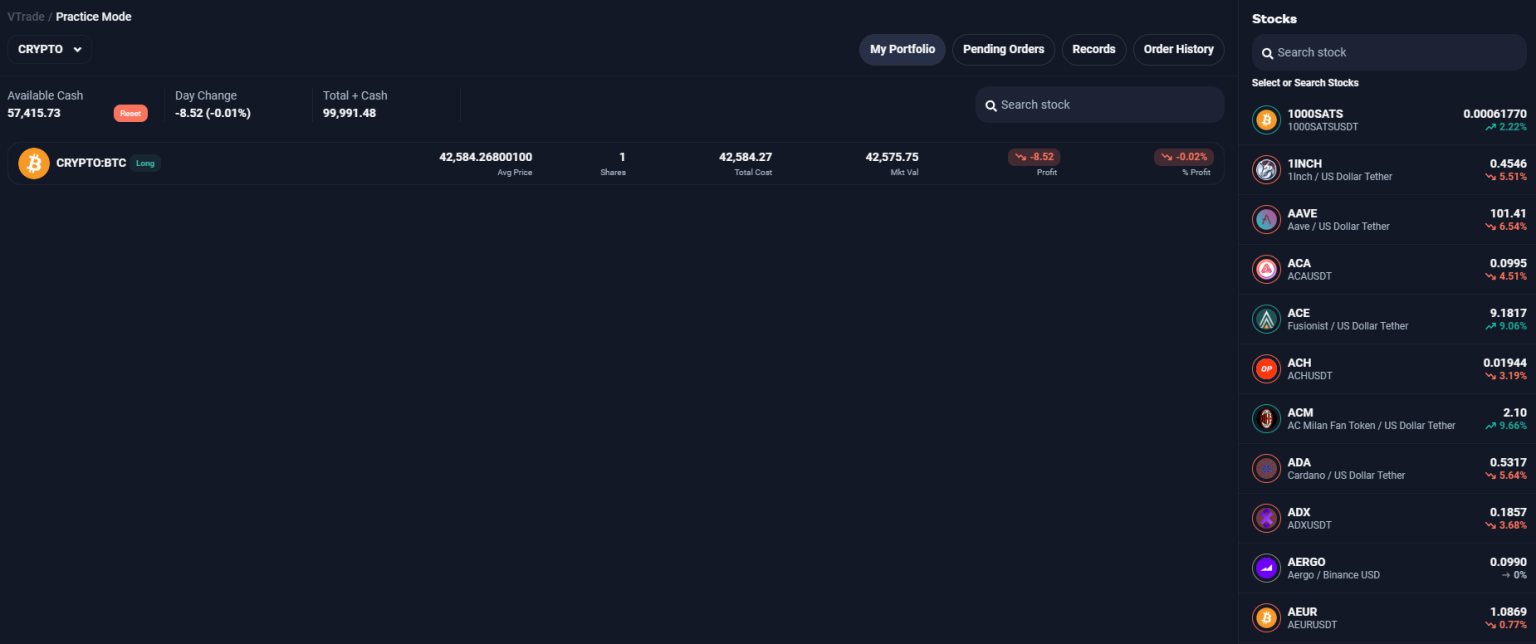This screenshot has width=1536, height=644.
Task: Click the search magnifier icon in the Stocks panel
Action: [x=1268, y=52]
